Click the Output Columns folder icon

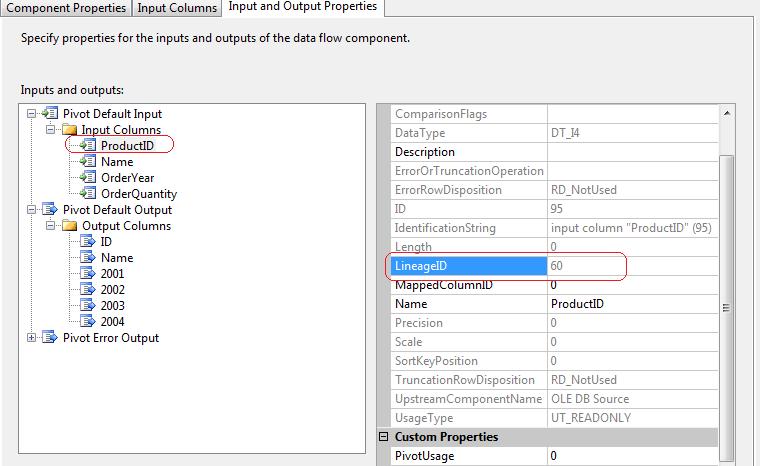click(x=68, y=226)
